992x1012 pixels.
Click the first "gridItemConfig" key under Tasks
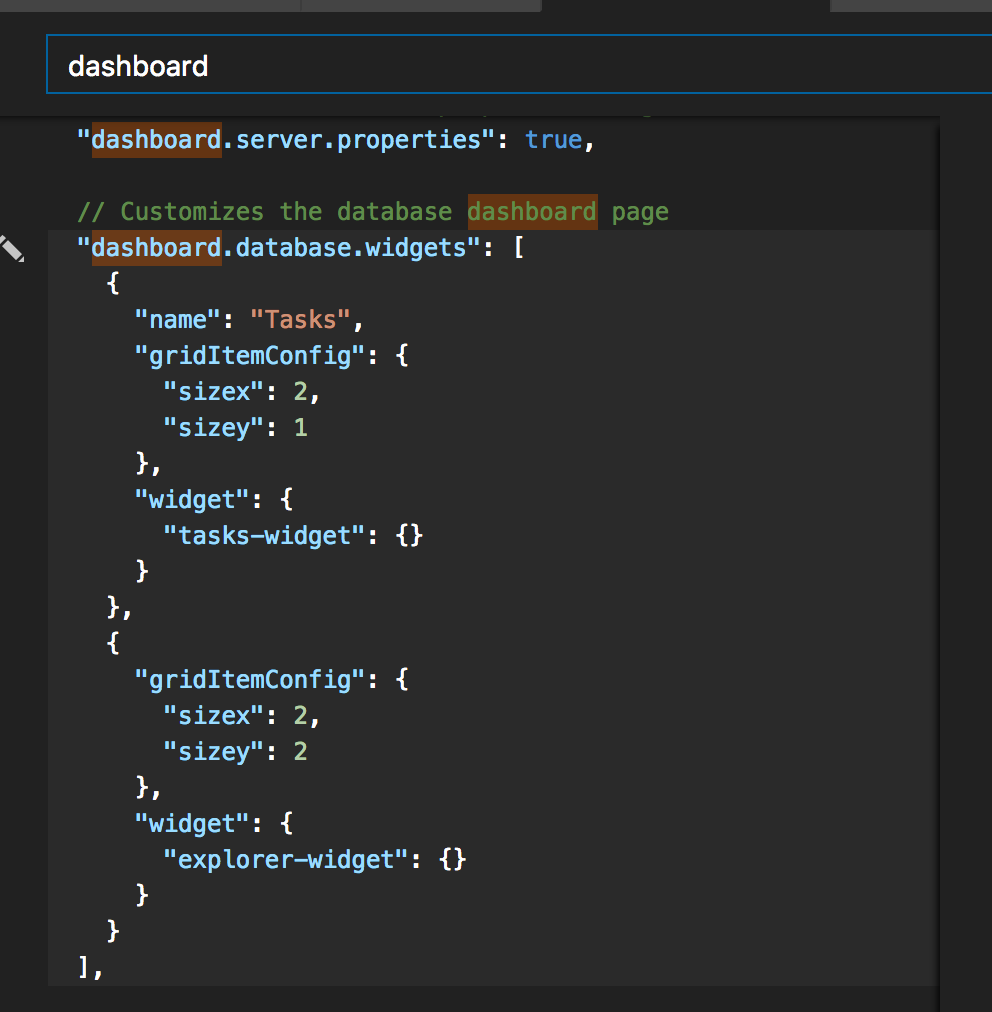point(250,356)
